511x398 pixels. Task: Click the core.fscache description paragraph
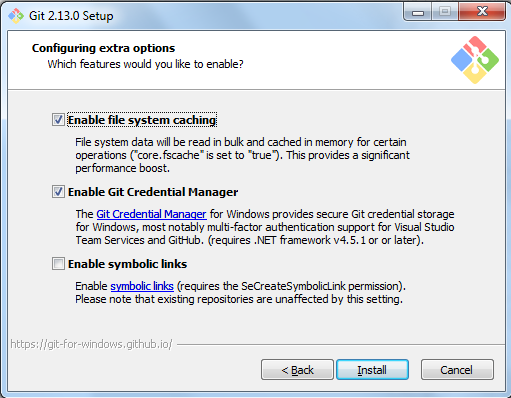[242, 155]
